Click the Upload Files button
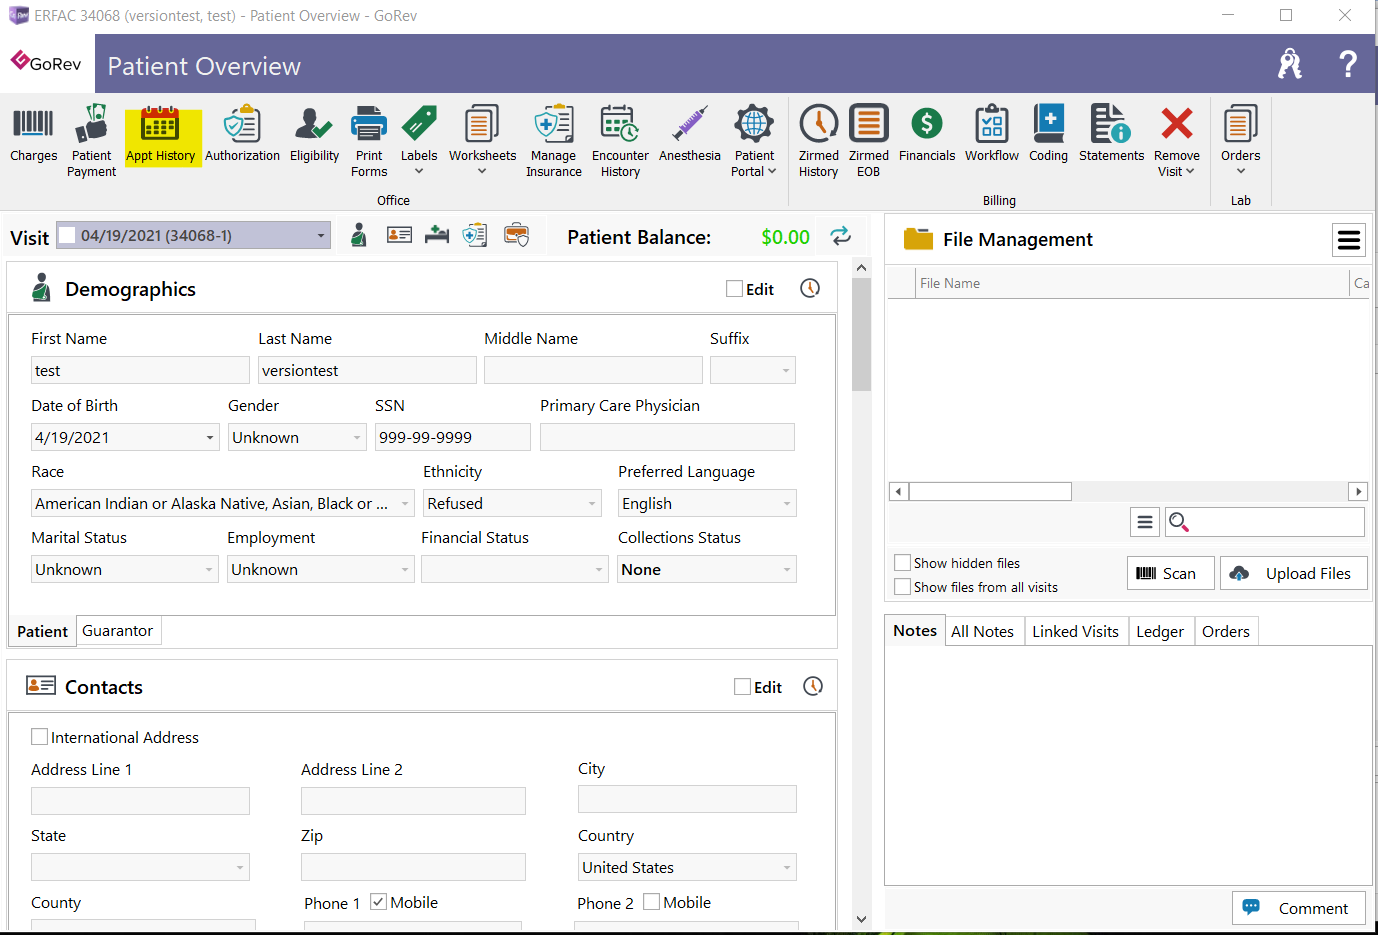Image resolution: width=1378 pixels, height=935 pixels. pos(1294,573)
